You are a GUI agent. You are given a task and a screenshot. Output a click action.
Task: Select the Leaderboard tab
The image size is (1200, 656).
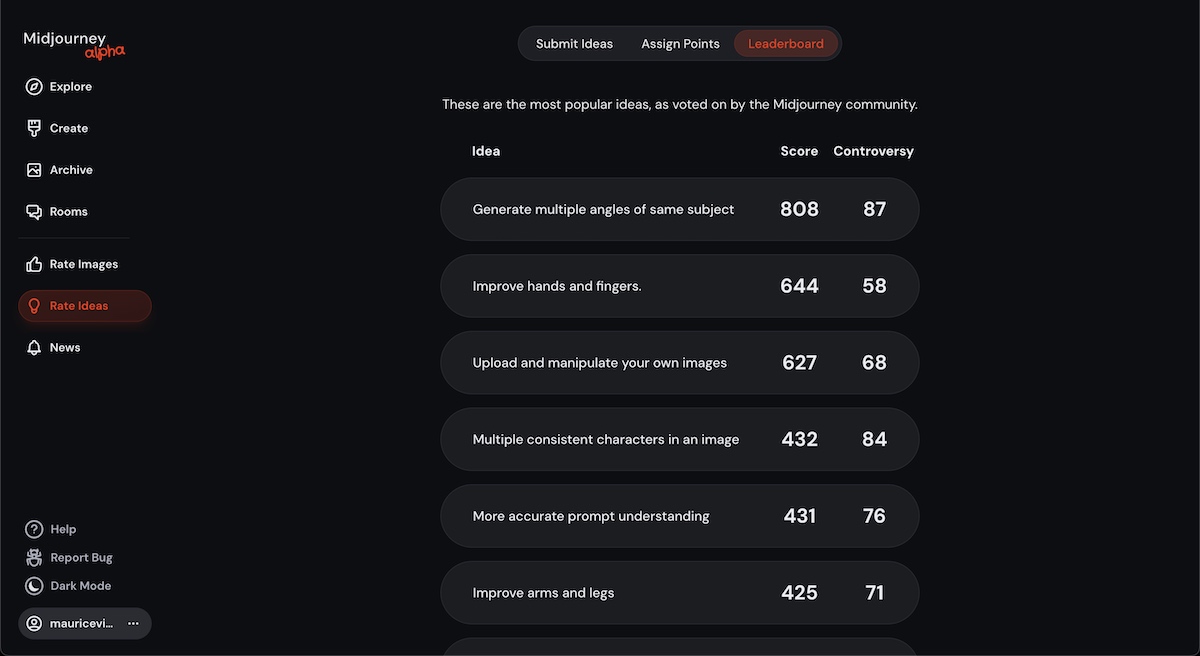click(786, 44)
